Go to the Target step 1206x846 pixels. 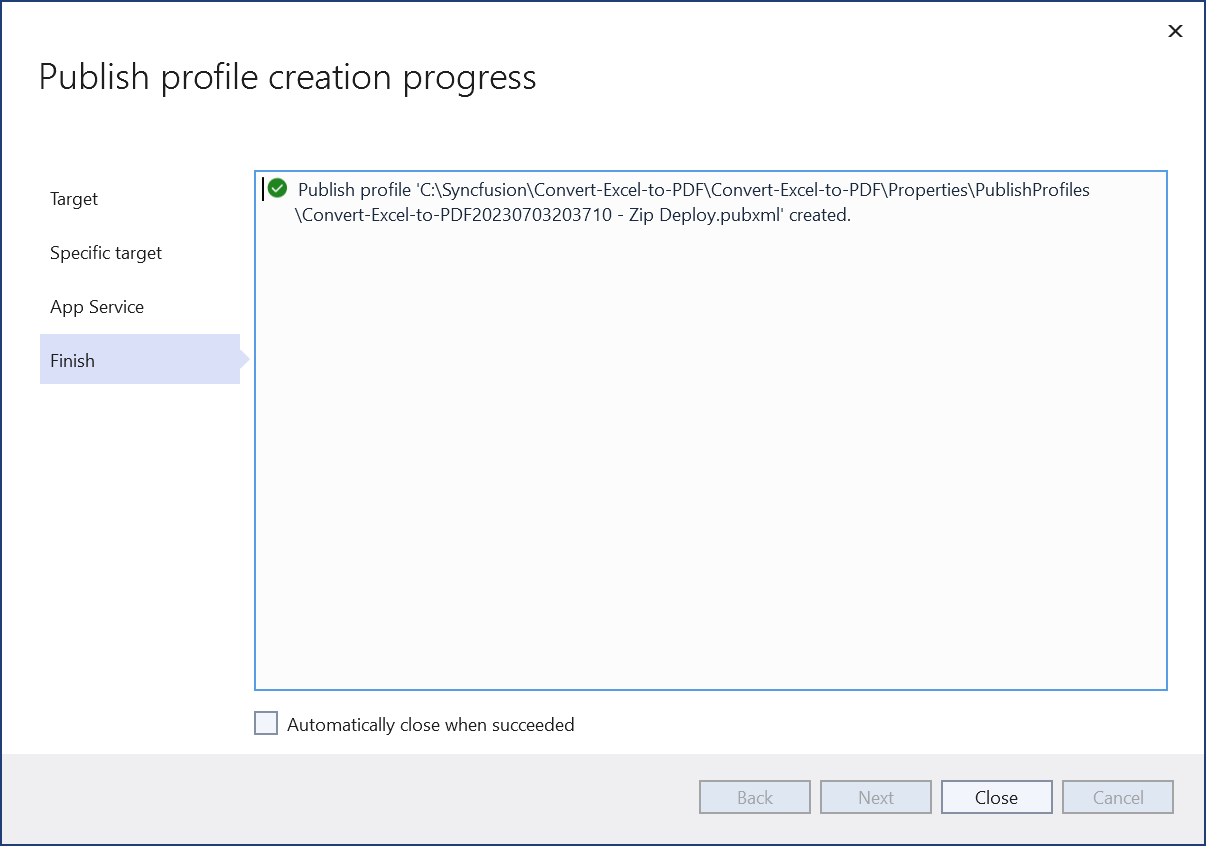(74, 199)
